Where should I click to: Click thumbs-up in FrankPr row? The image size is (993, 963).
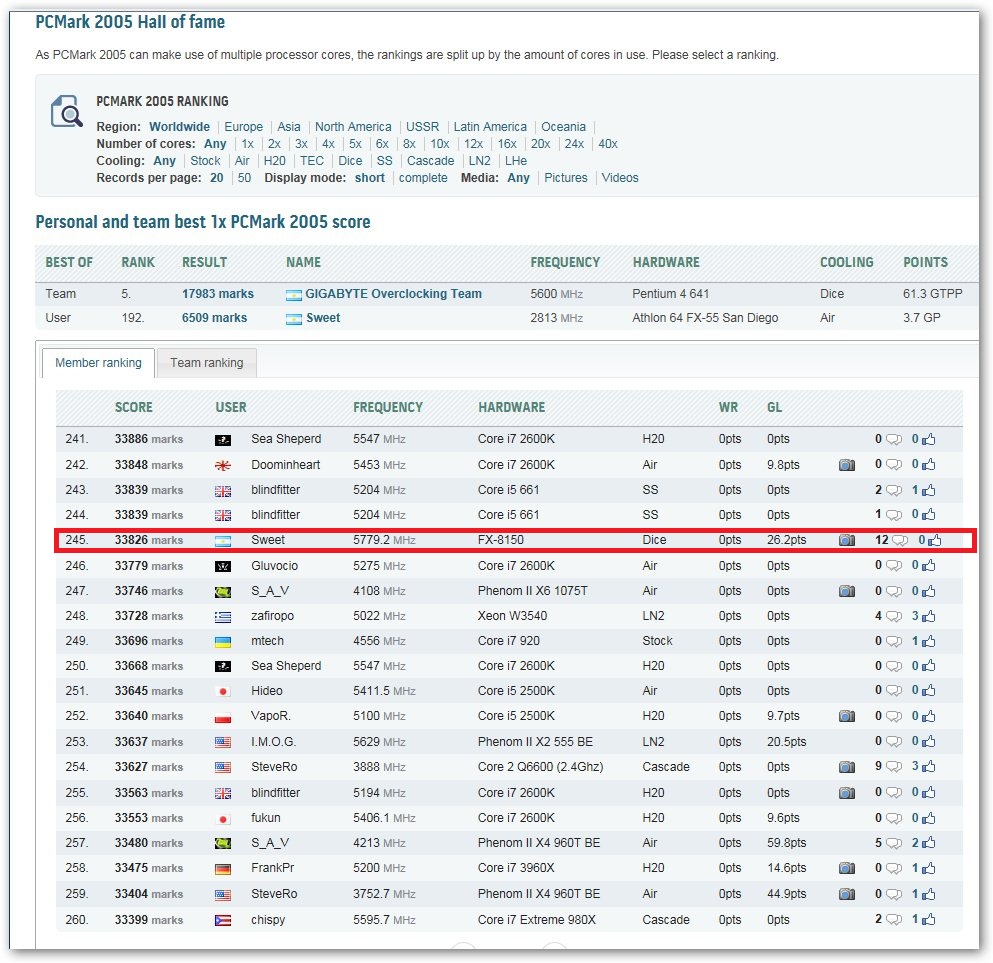tap(928, 868)
